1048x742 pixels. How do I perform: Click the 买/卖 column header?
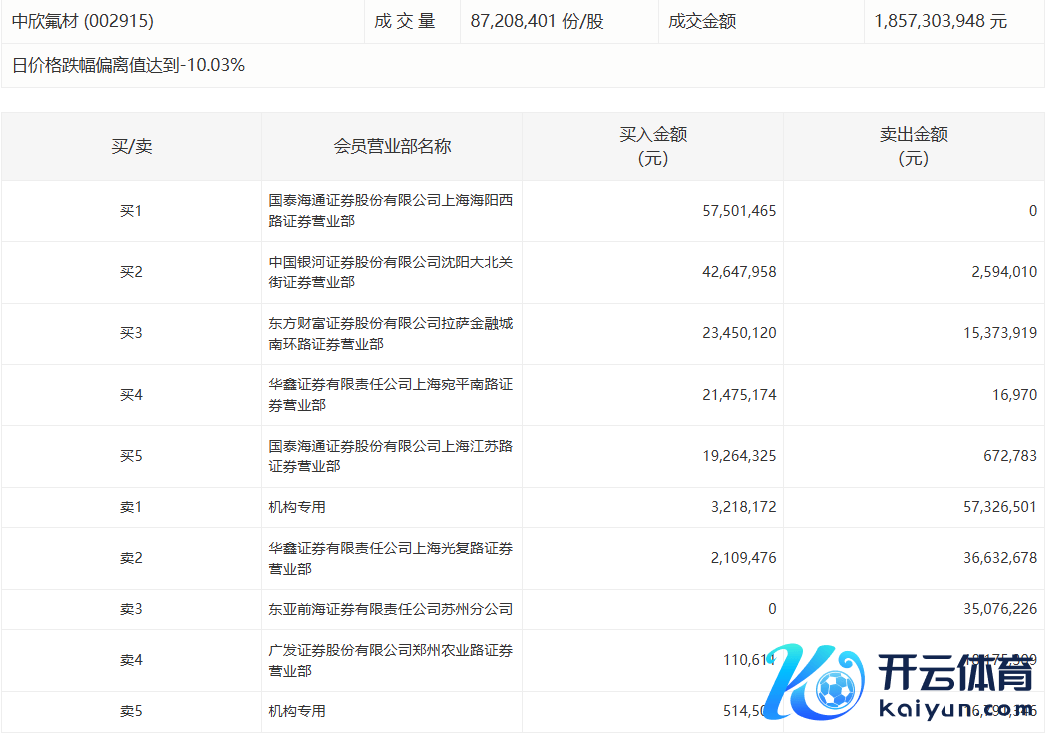[131, 146]
